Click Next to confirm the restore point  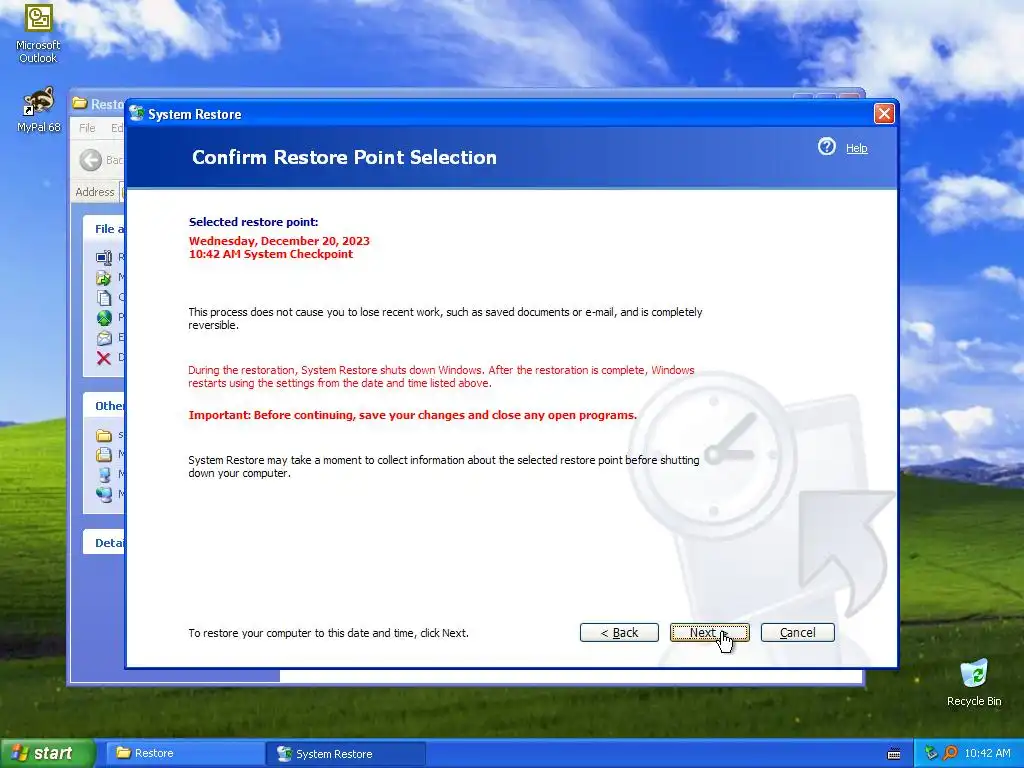tap(709, 632)
